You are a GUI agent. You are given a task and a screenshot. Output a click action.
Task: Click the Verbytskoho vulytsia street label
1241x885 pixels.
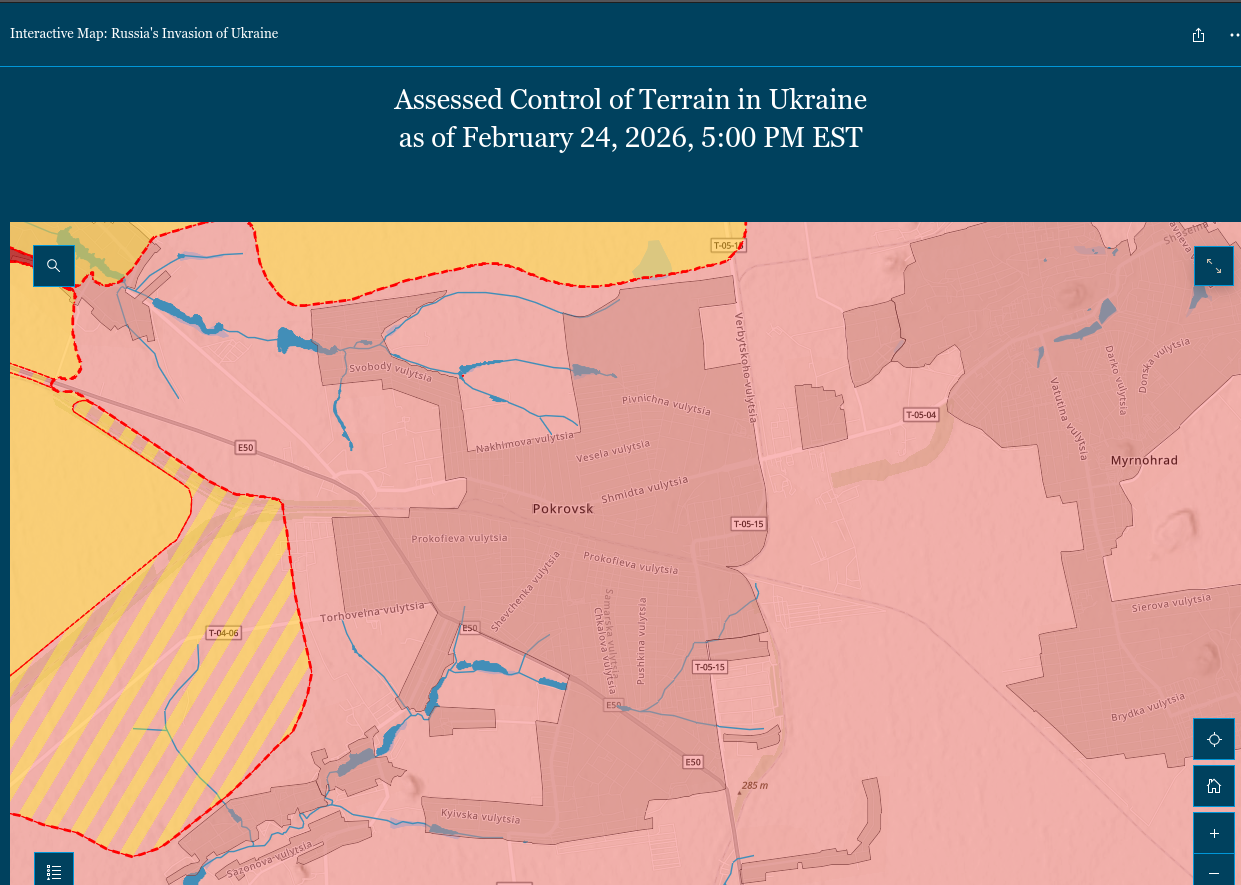pyautogui.click(x=746, y=369)
